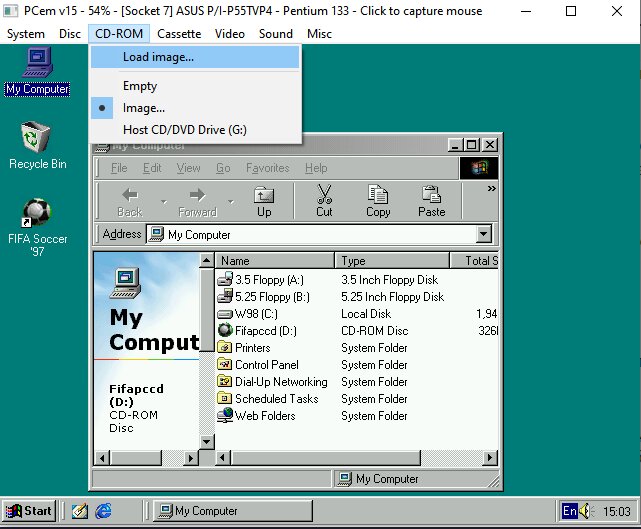This screenshot has width=641, height=529.
Task: Open the Sound menu in PCem
Action: point(276,34)
